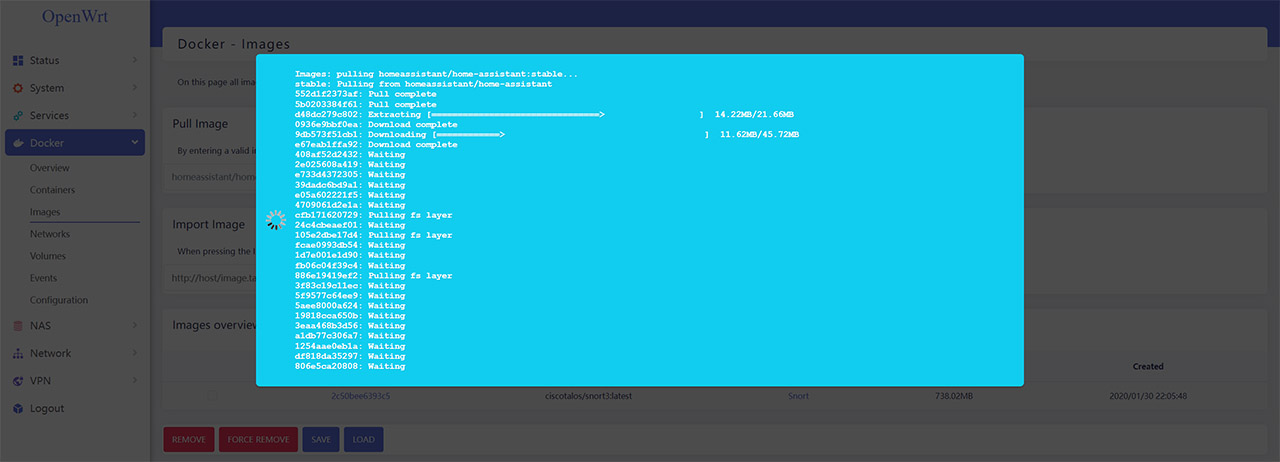Click log line '0936e9bbf0ea: Download complete'

[x=376, y=125]
